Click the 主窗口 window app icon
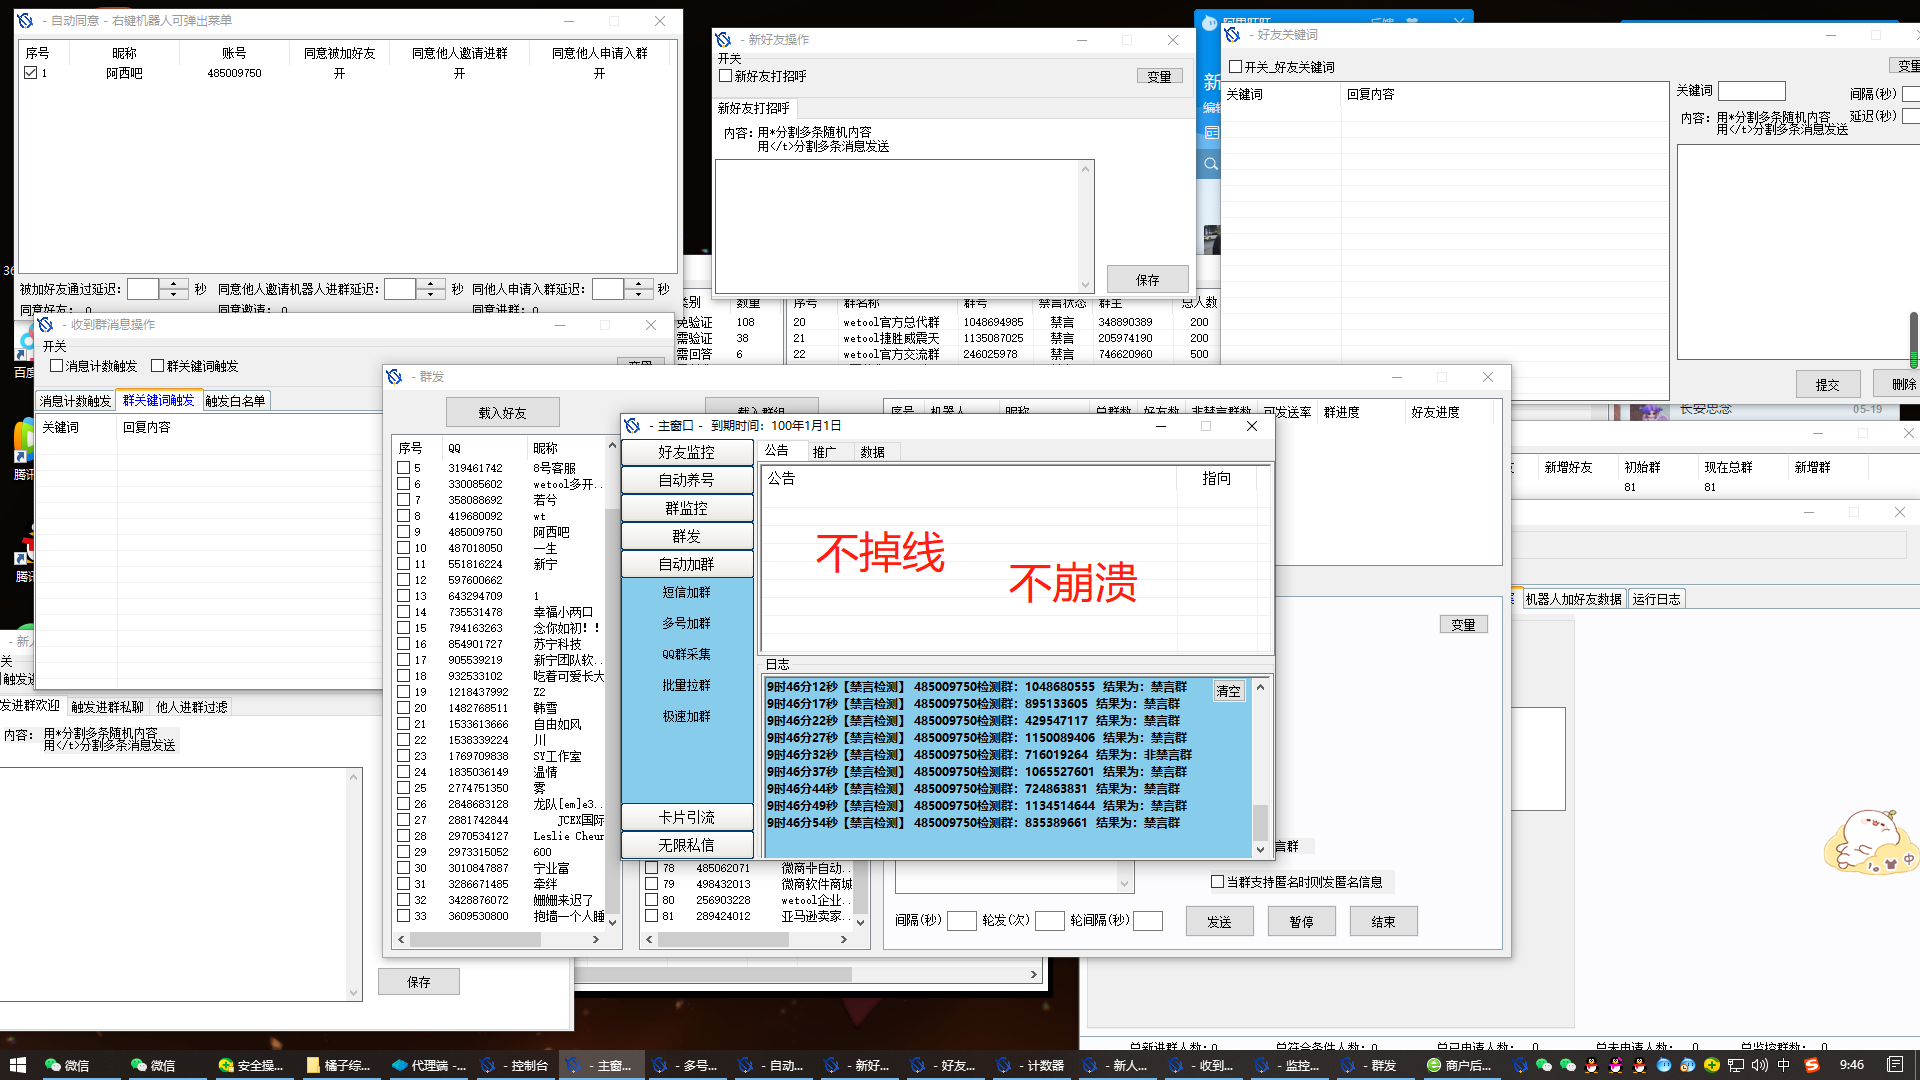Viewport: 1920px width, 1080px height. click(632, 426)
